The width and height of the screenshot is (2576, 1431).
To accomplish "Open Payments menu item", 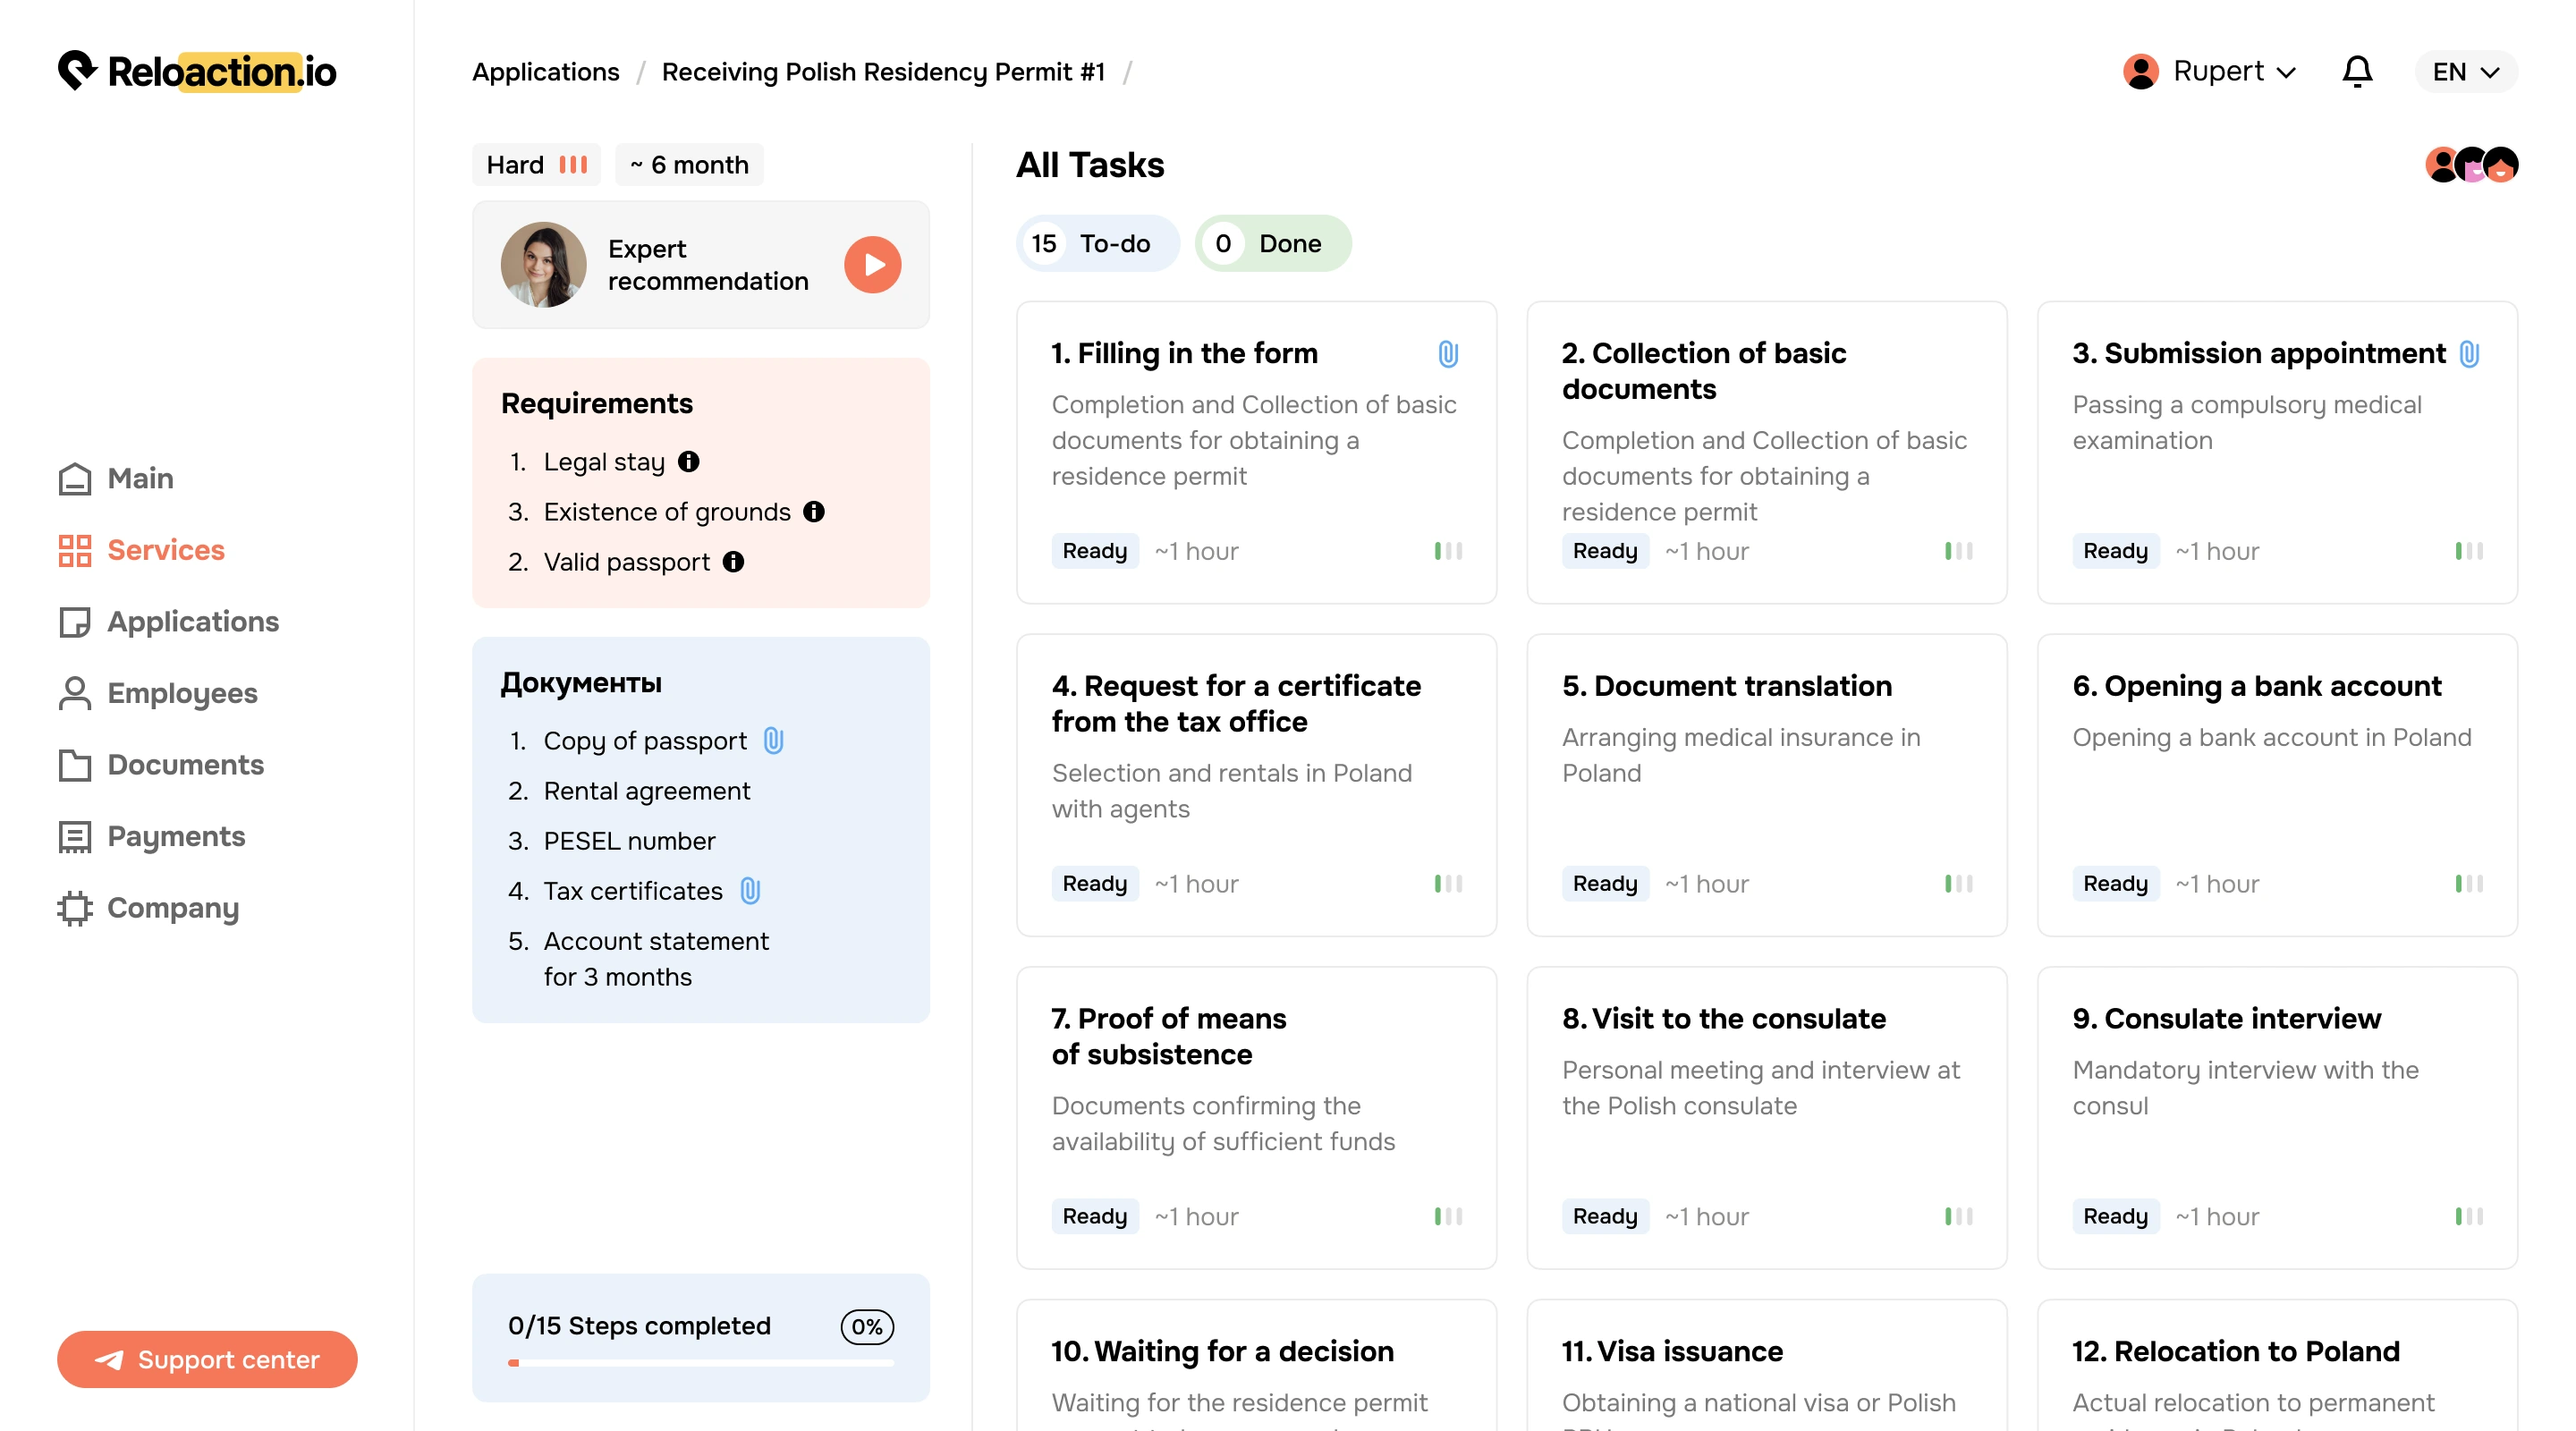I will [152, 837].
